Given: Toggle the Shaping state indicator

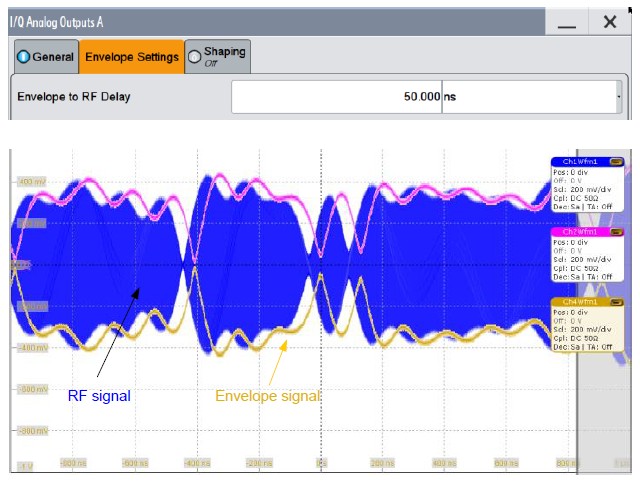Looking at the screenshot, I should coord(194,56).
